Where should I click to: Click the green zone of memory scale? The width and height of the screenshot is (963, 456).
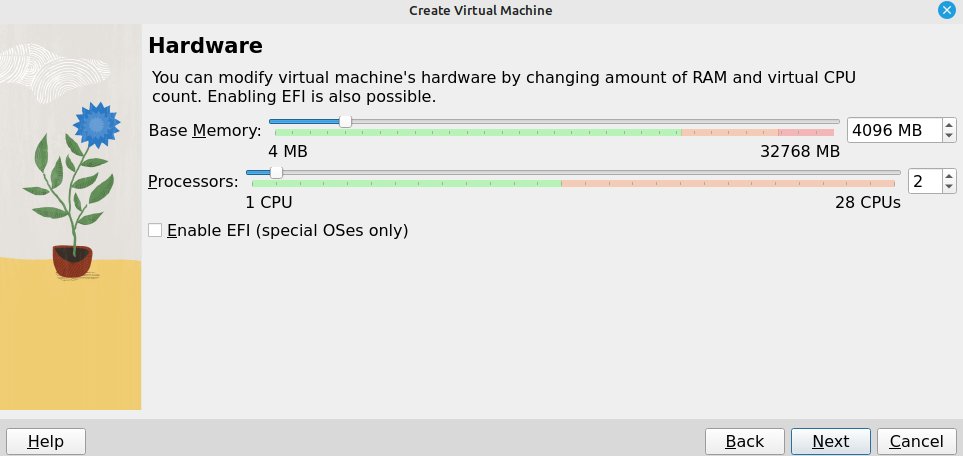point(478,133)
